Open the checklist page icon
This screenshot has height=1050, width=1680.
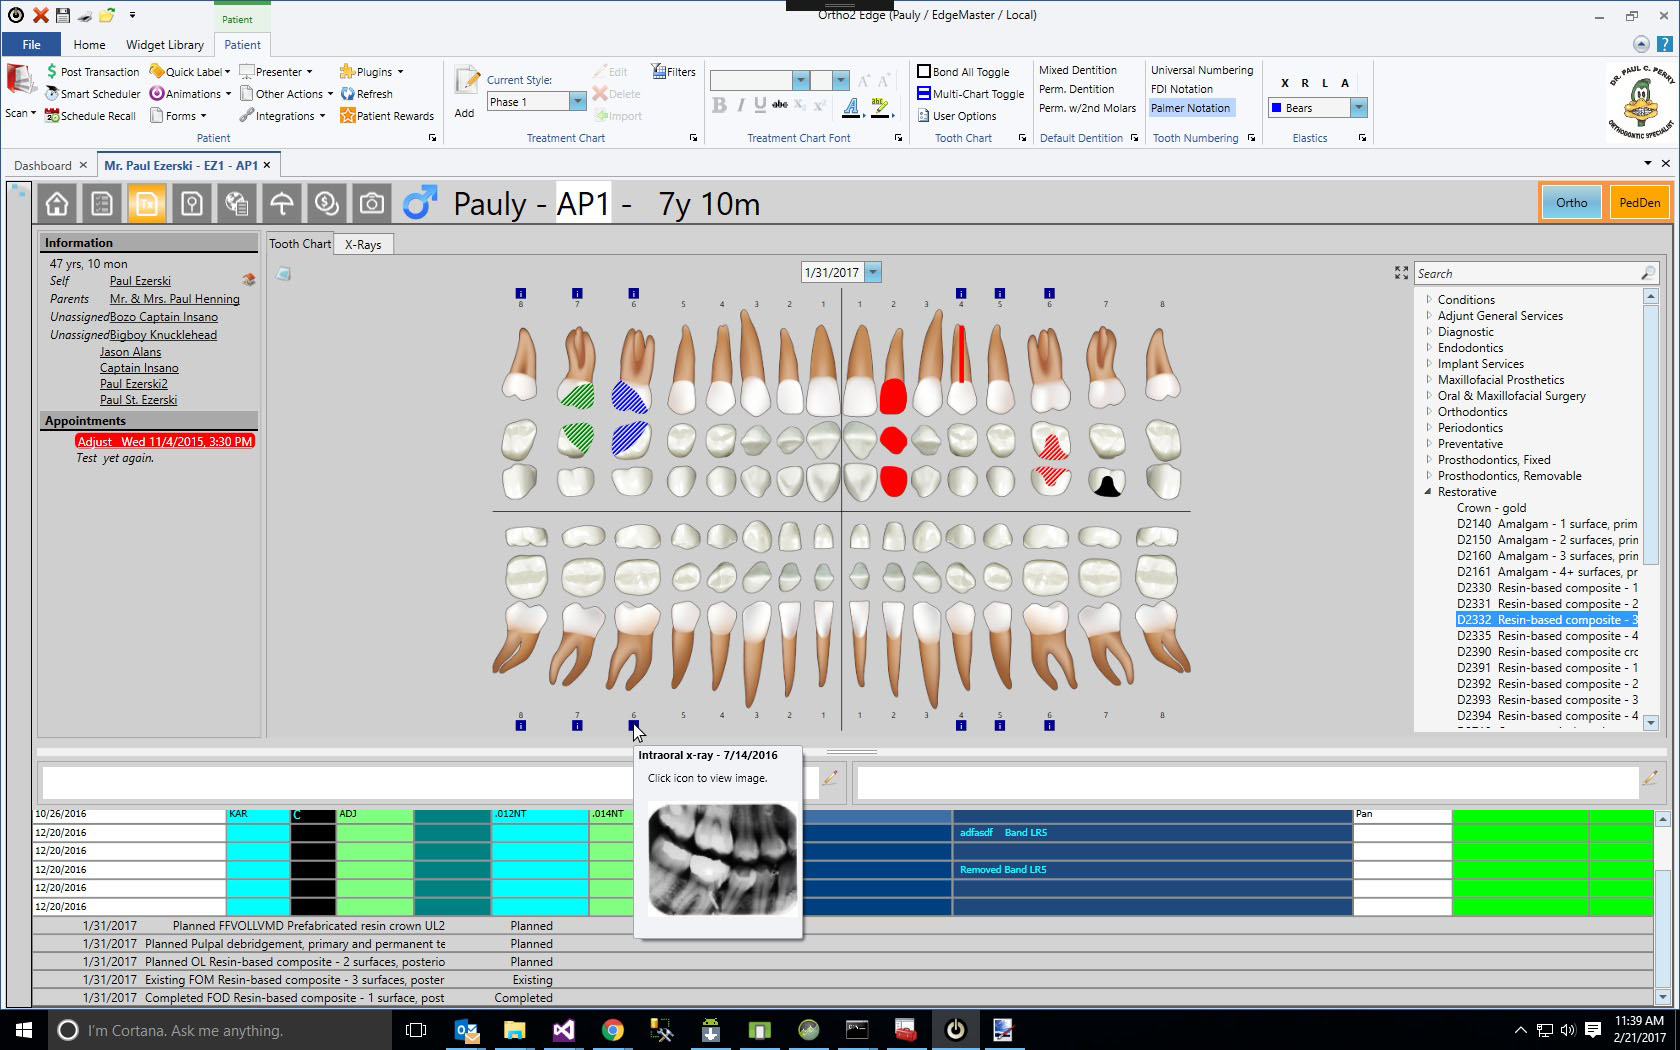click(x=102, y=204)
